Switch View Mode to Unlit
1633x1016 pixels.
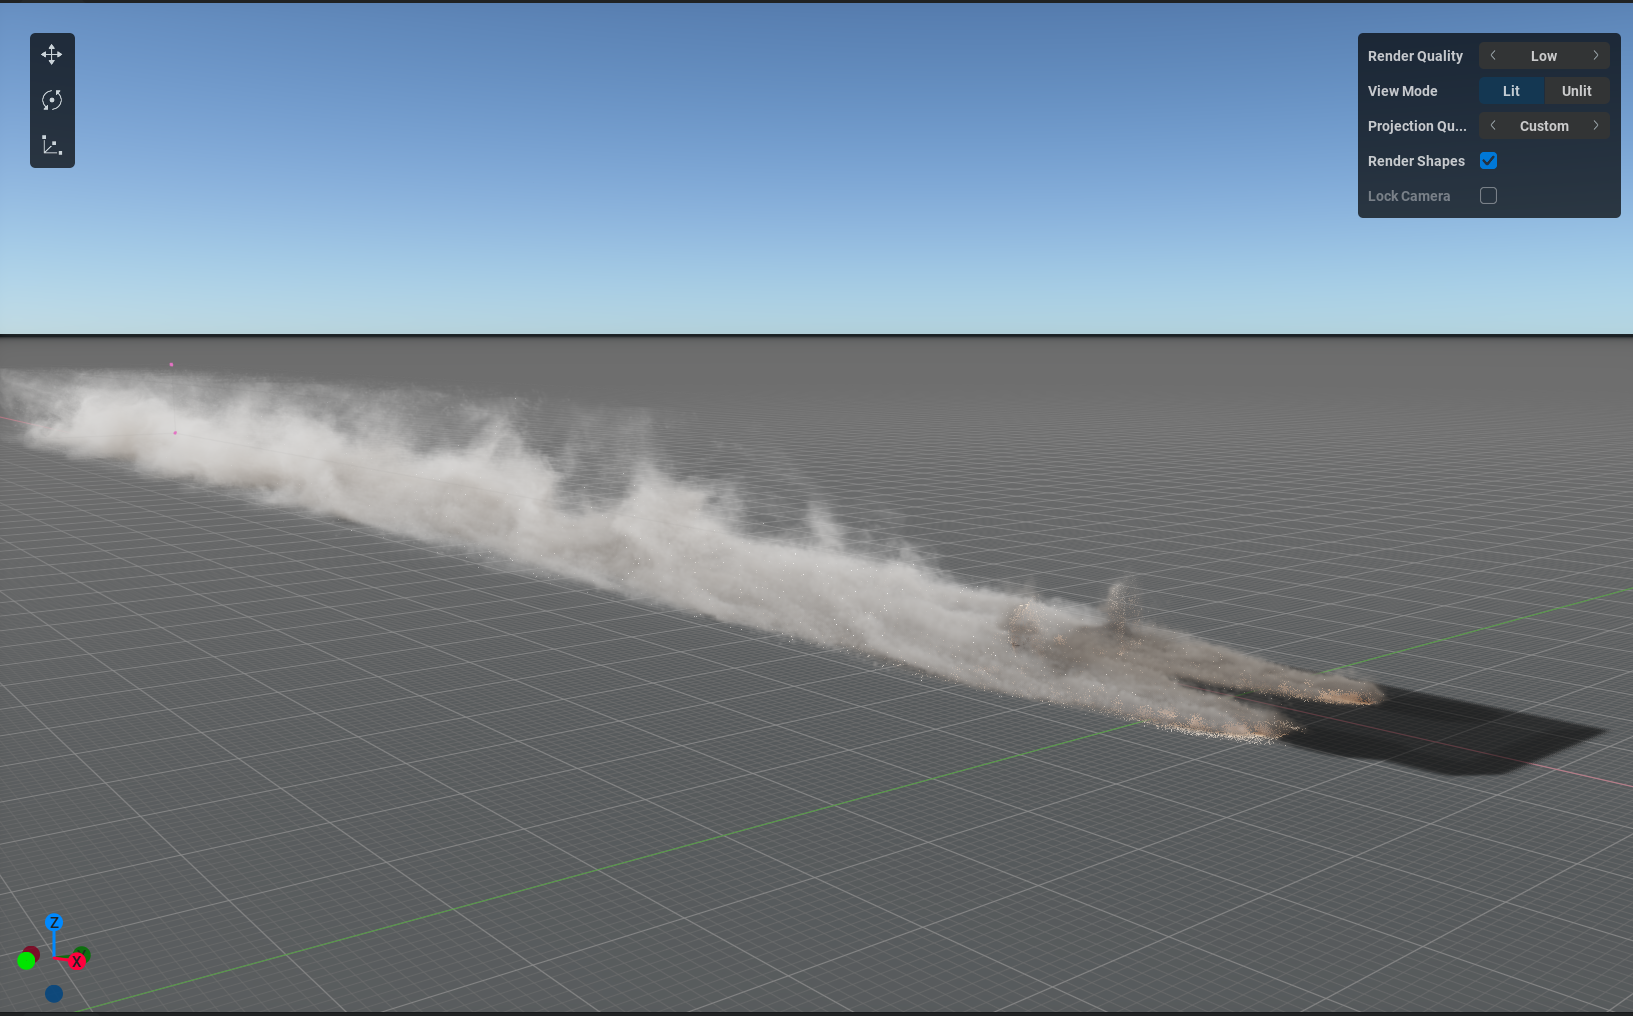click(1577, 91)
